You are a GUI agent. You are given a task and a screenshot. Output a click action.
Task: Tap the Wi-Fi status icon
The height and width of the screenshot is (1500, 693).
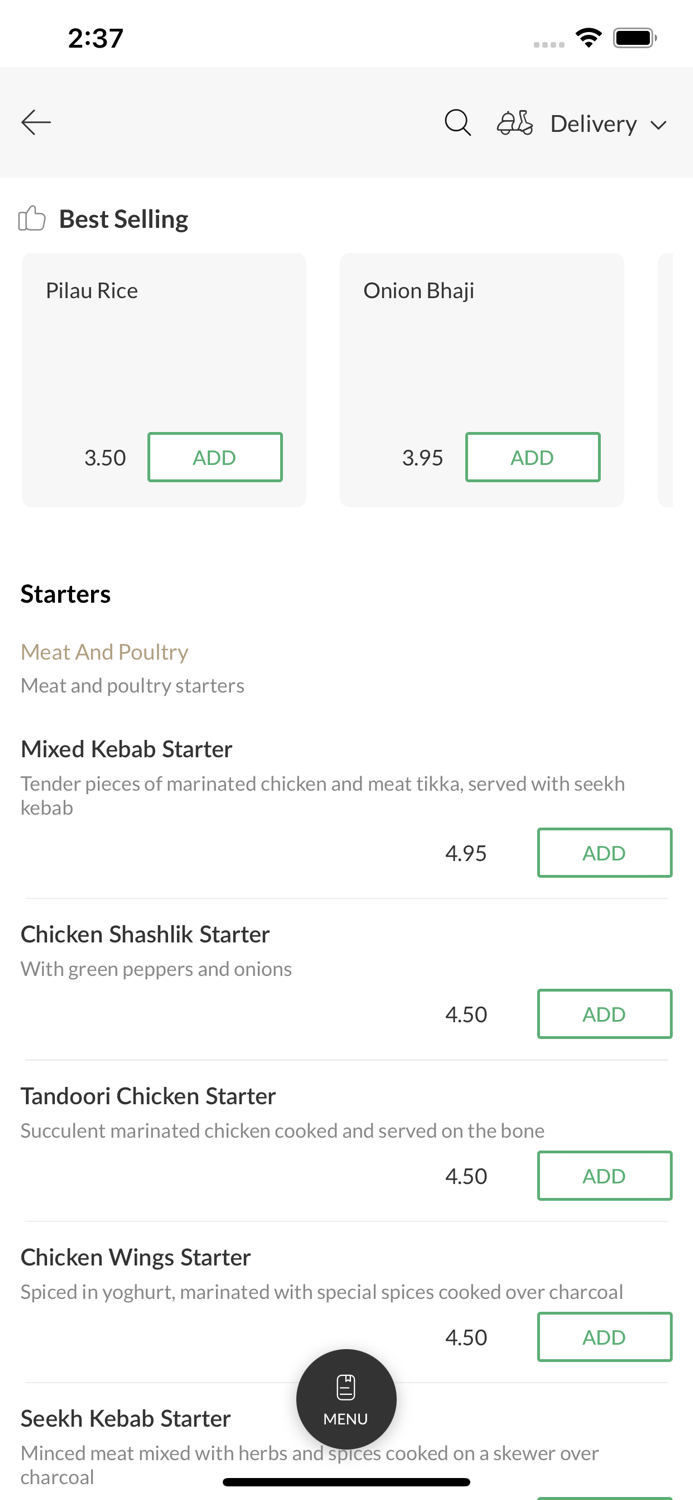click(x=589, y=39)
